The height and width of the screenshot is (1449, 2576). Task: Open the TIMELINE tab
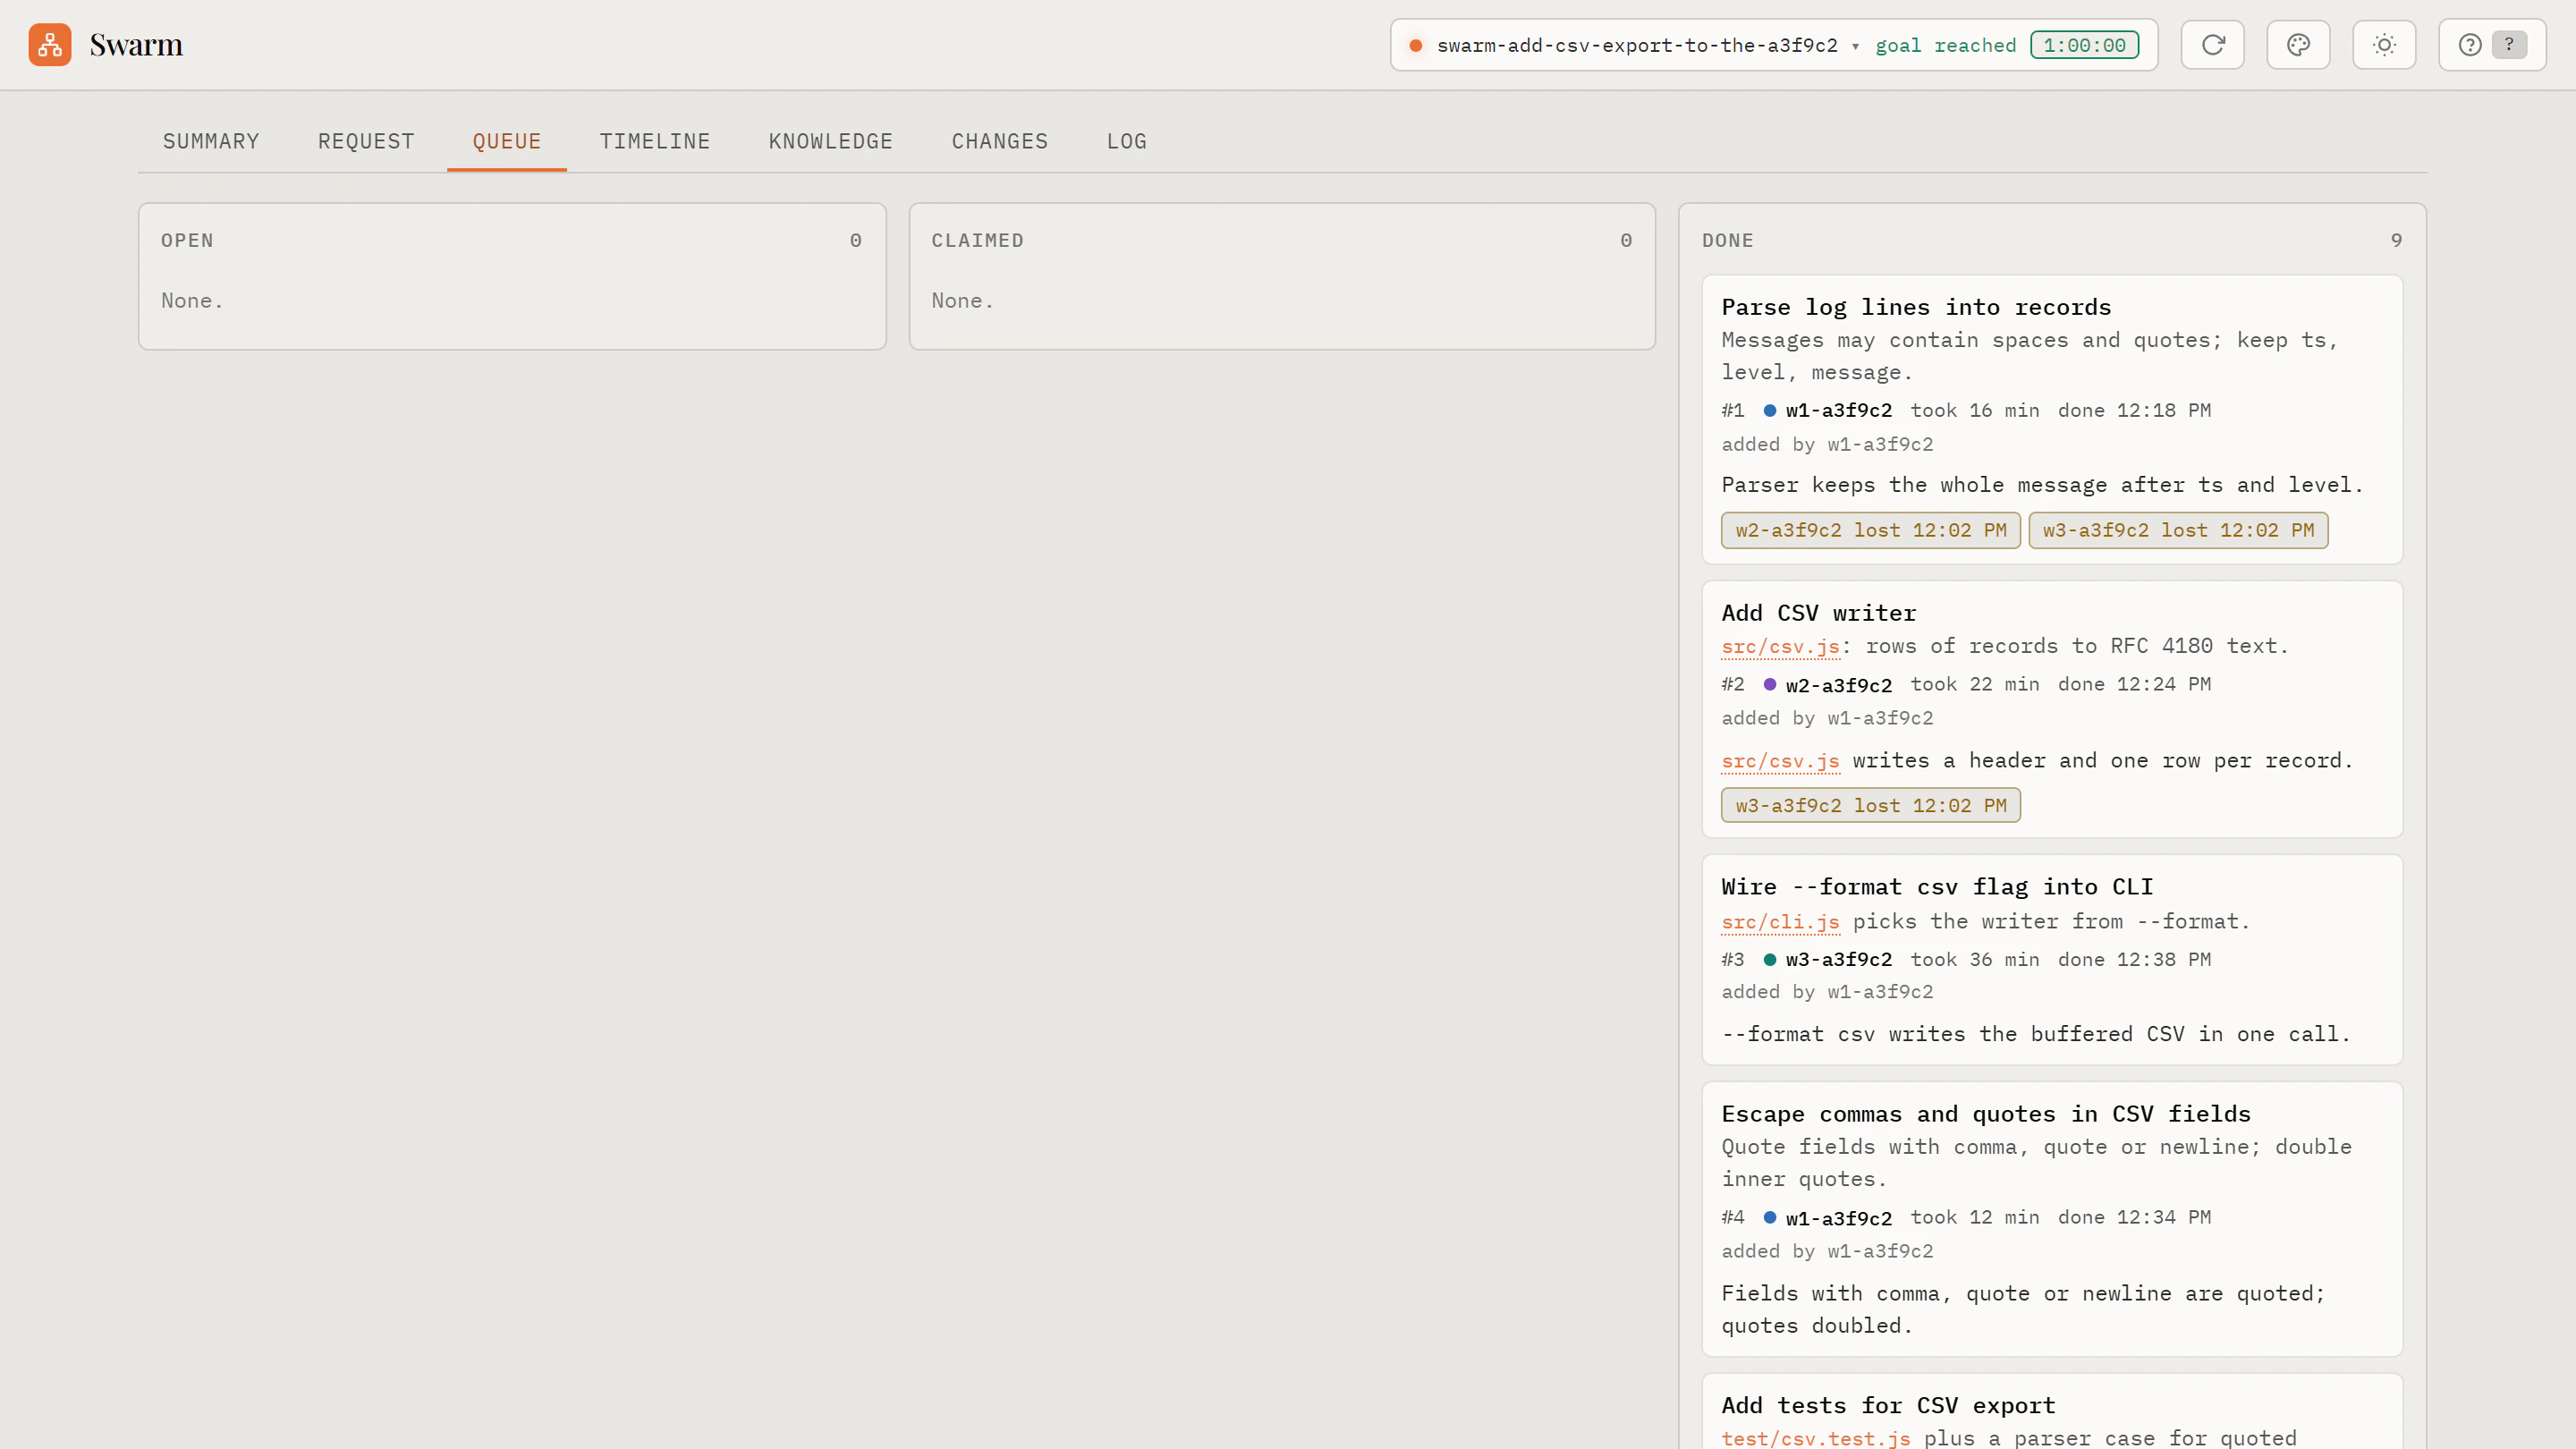(x=655, y=141)
